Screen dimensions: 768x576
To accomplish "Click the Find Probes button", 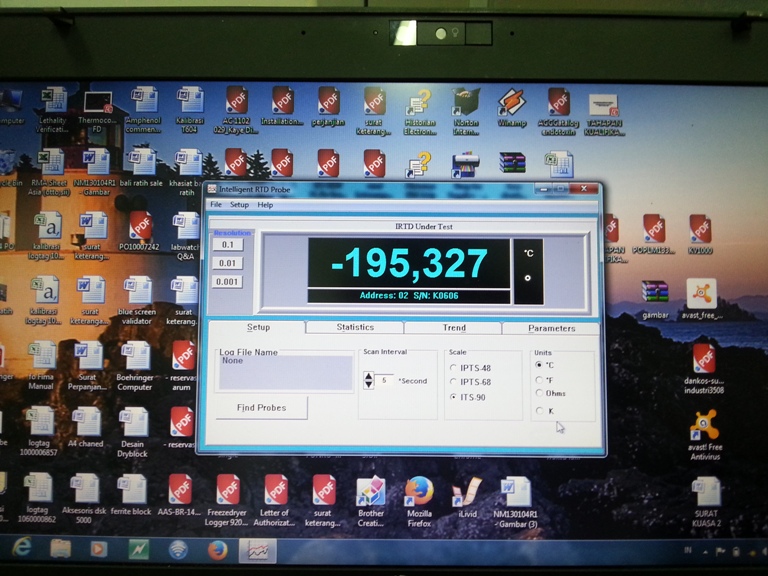I will click(259, 407).
